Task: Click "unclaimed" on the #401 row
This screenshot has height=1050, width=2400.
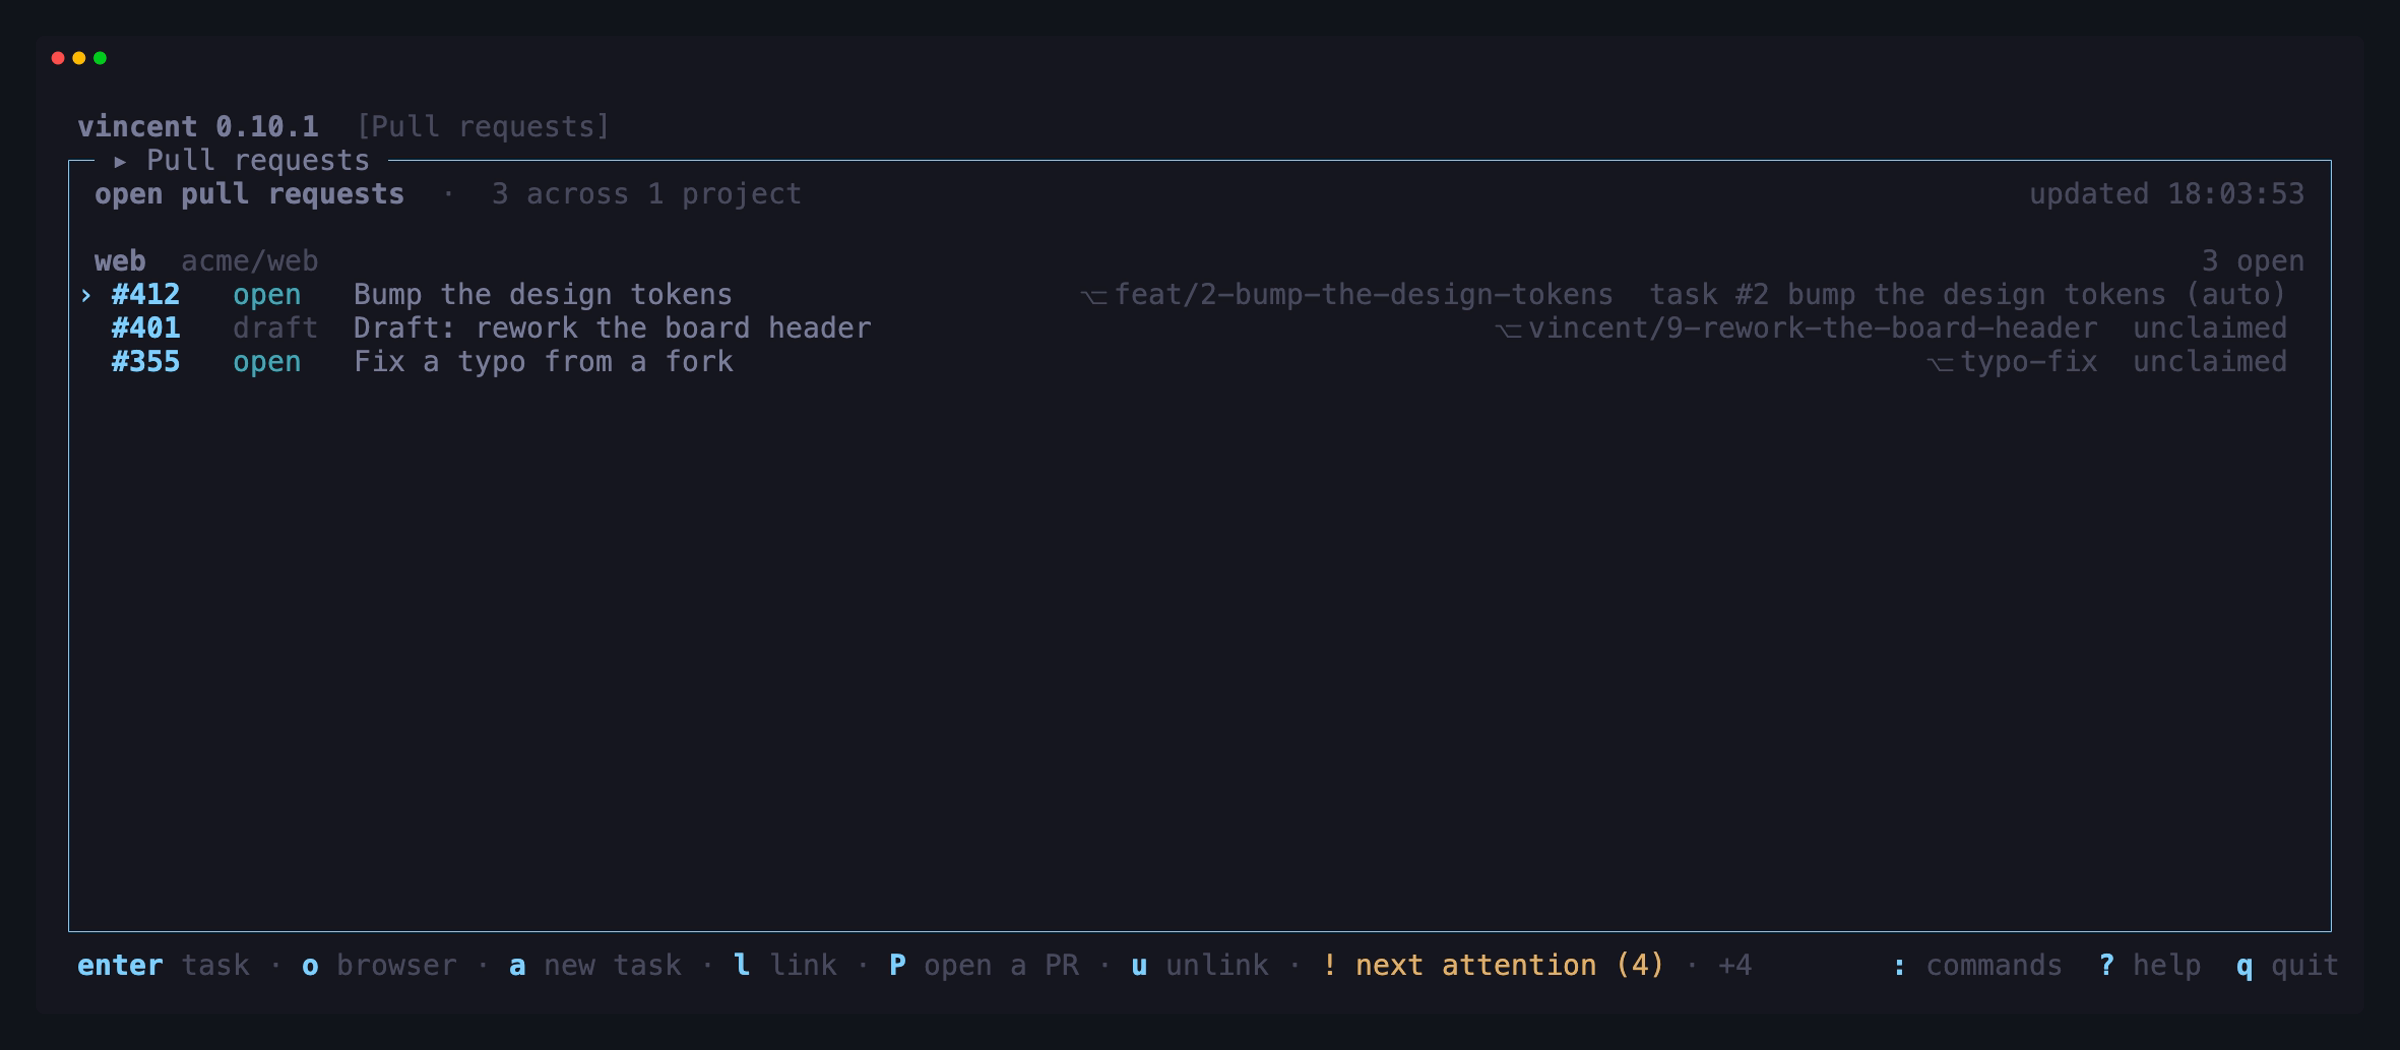Action: 2209,328
